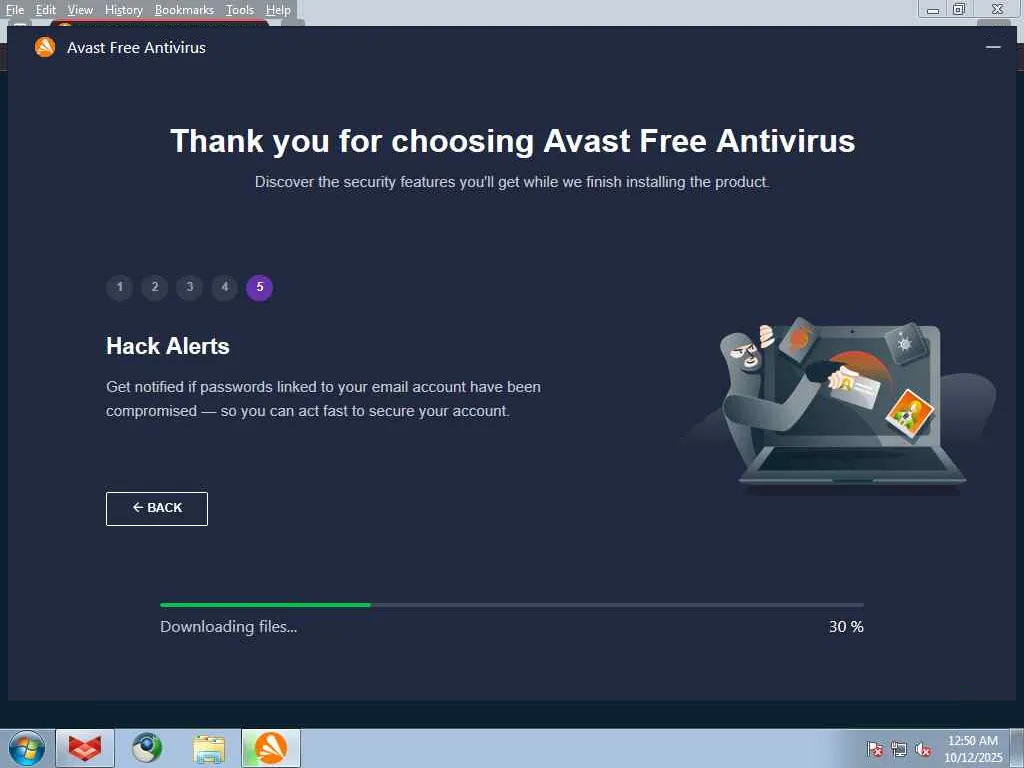Open Windows Explorer folder in taskbar
1024x768 pixels.
pyautogui.click(x=209, y=748)
